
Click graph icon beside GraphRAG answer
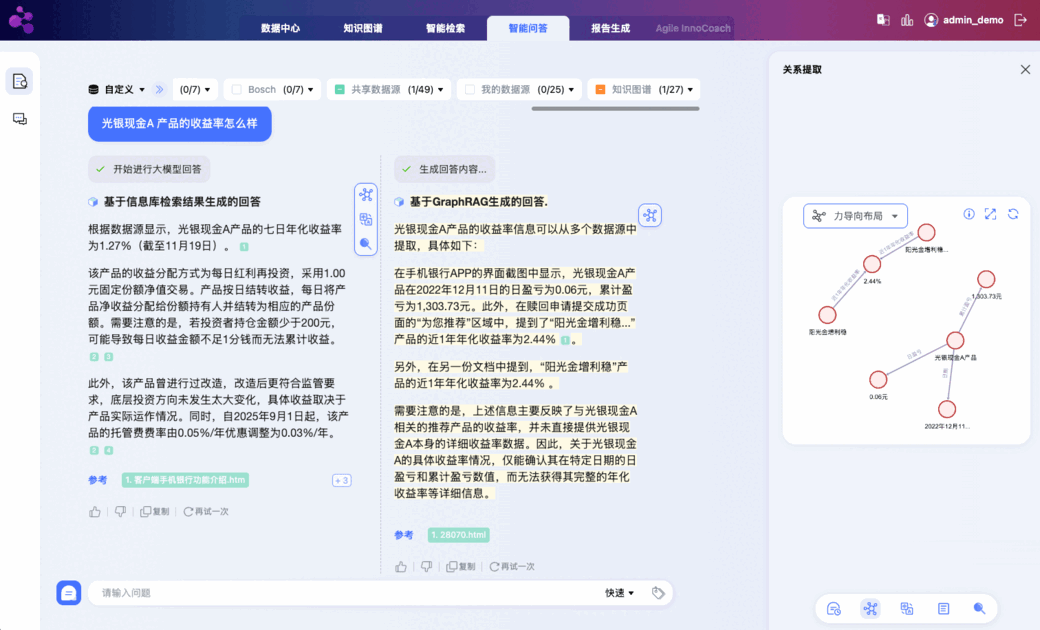[x=650, y=215]
